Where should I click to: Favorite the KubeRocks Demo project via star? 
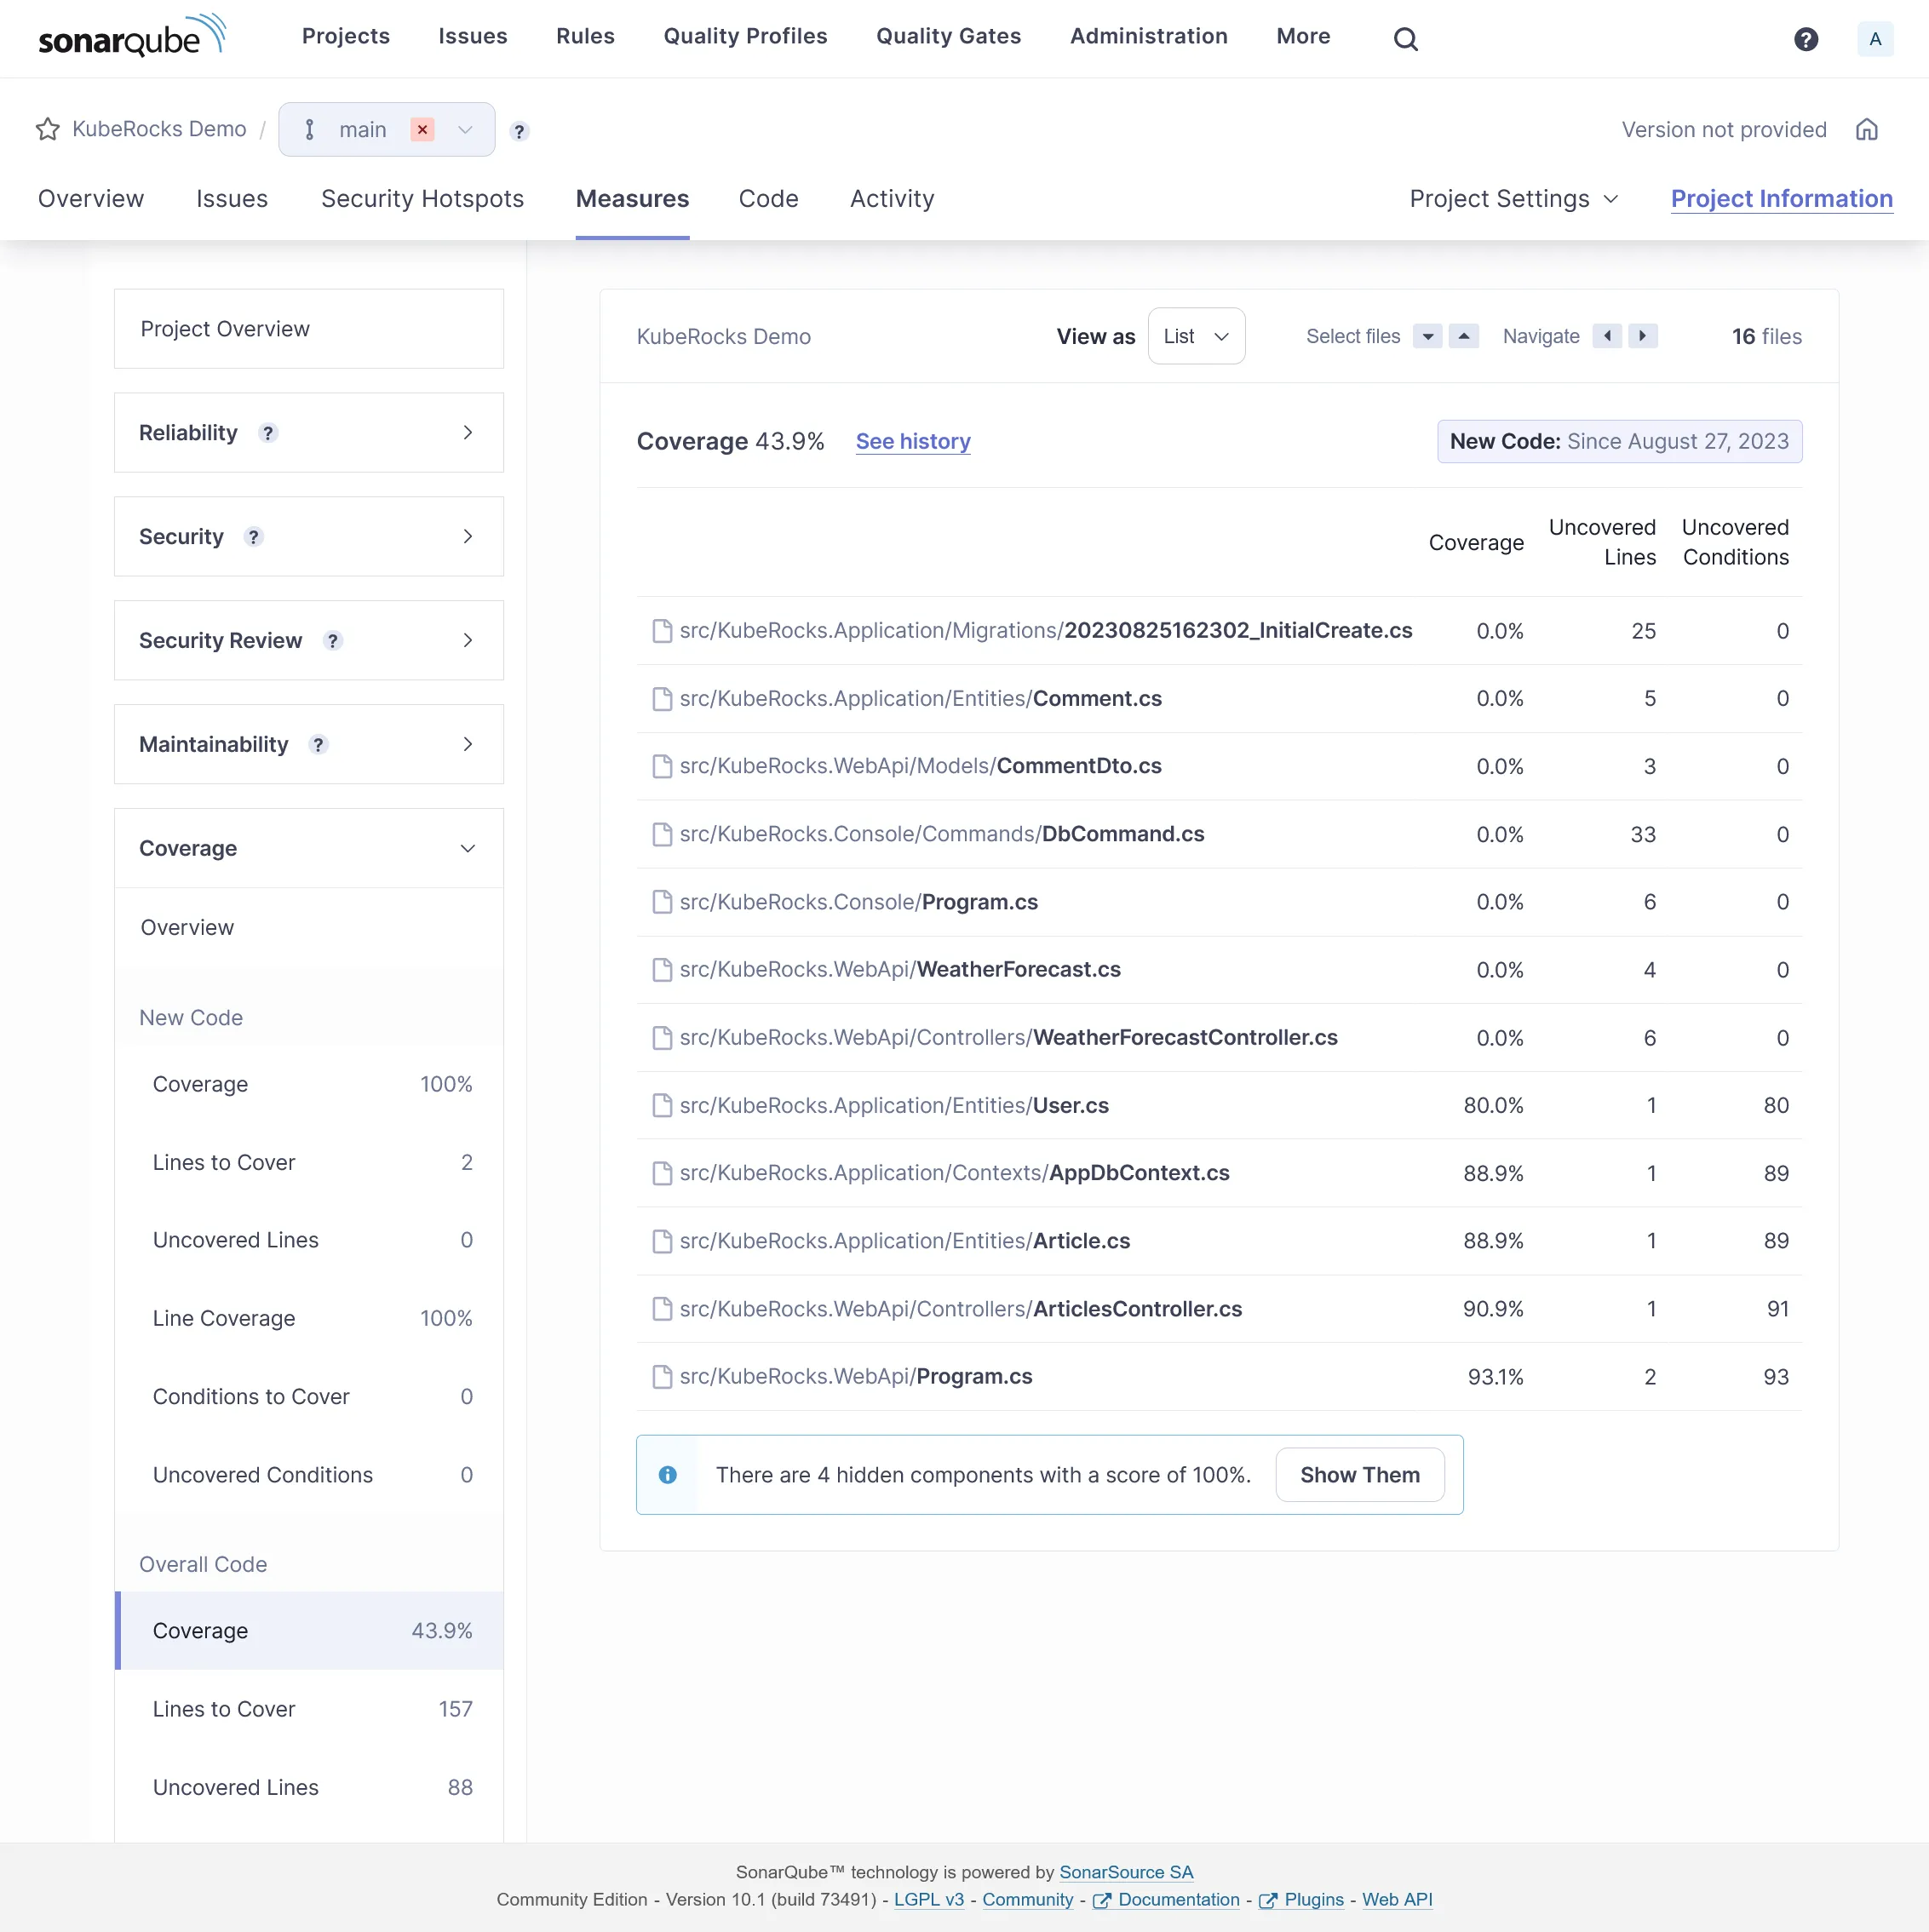coord(47,129)
